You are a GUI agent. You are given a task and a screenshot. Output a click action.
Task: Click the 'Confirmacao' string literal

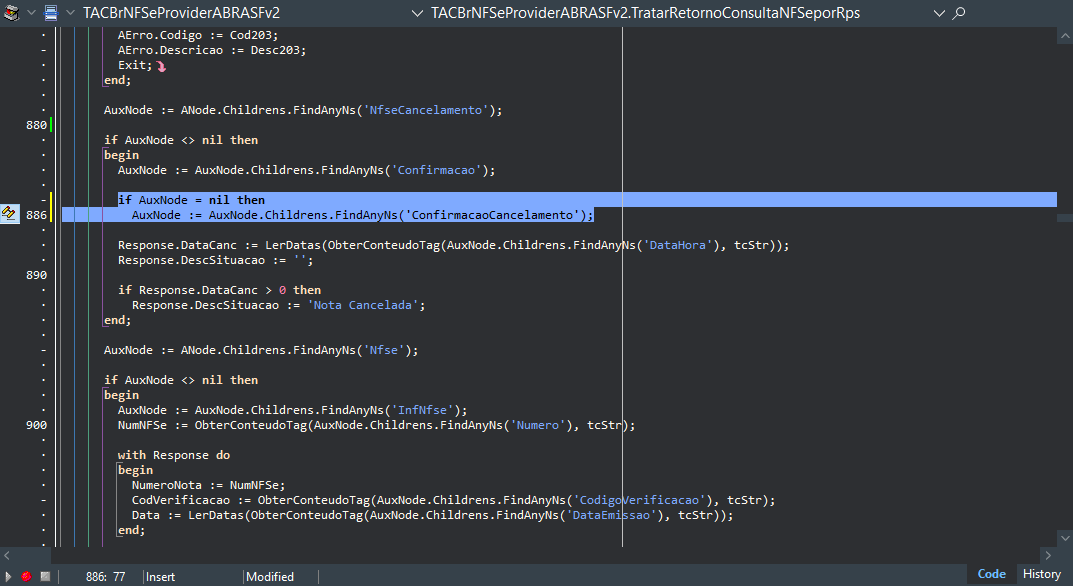click(436, 170)
